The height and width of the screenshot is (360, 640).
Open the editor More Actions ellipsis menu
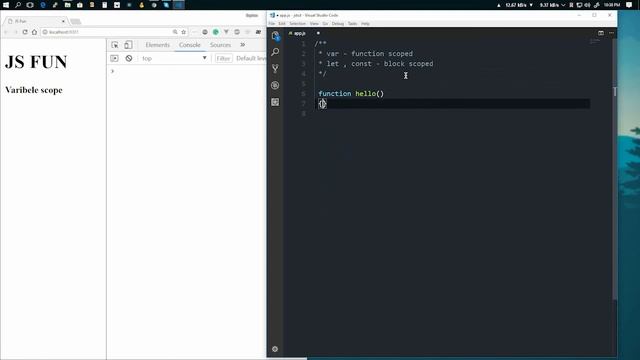coord(611,33)
